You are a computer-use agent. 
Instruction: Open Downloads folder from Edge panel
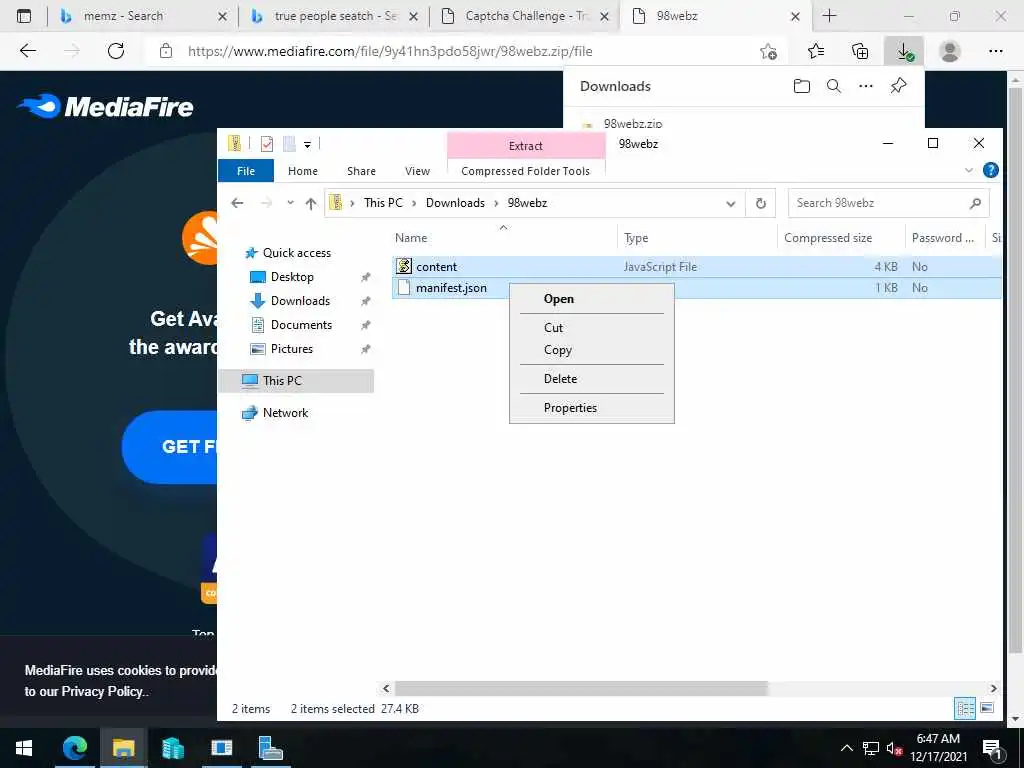tap(801, 86)
